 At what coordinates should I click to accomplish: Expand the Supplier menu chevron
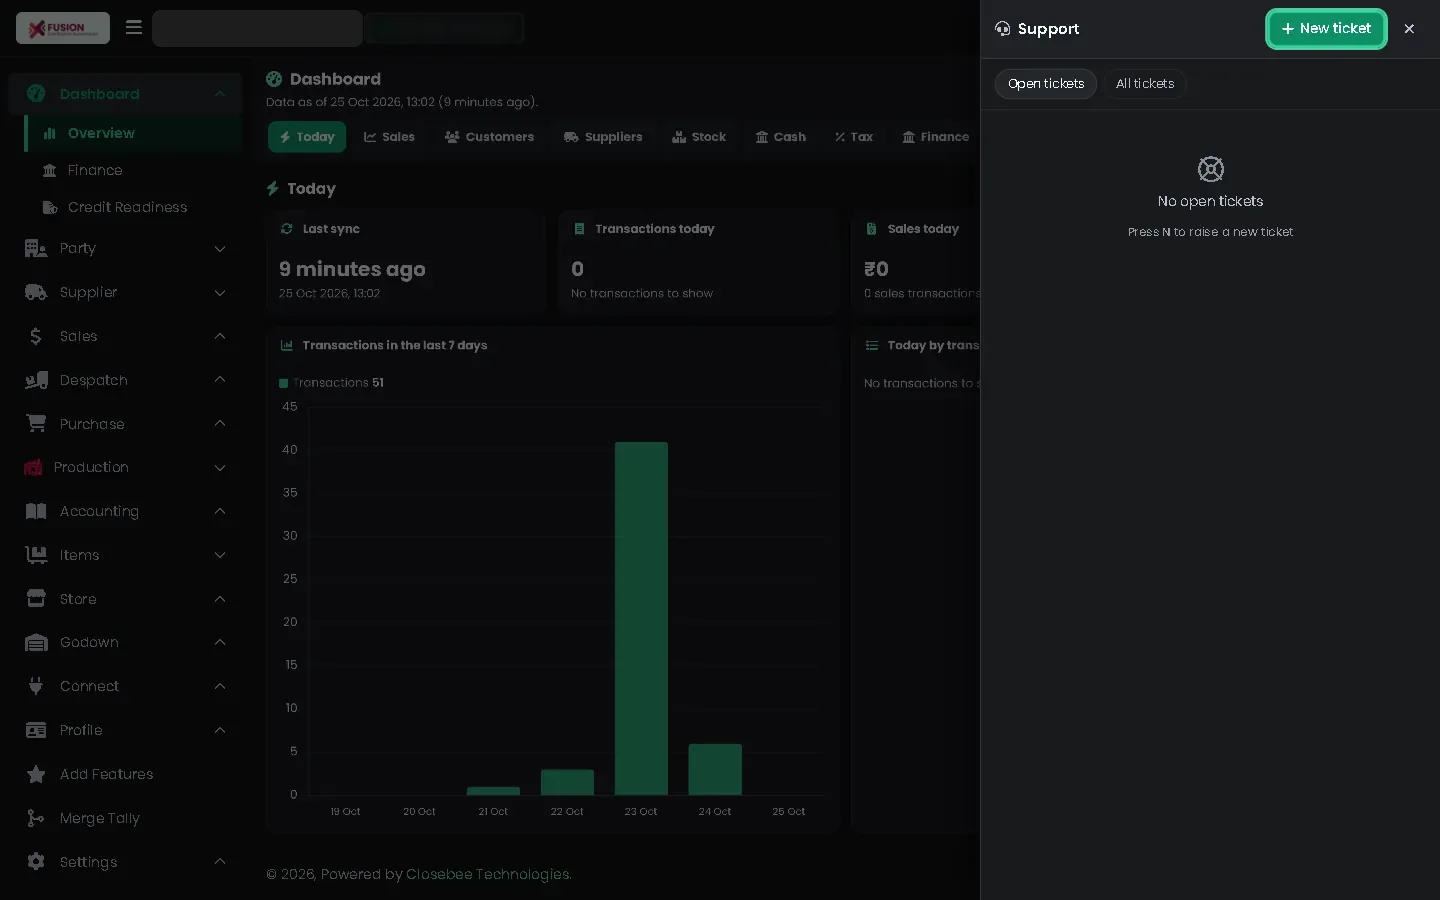click(220, 292)
